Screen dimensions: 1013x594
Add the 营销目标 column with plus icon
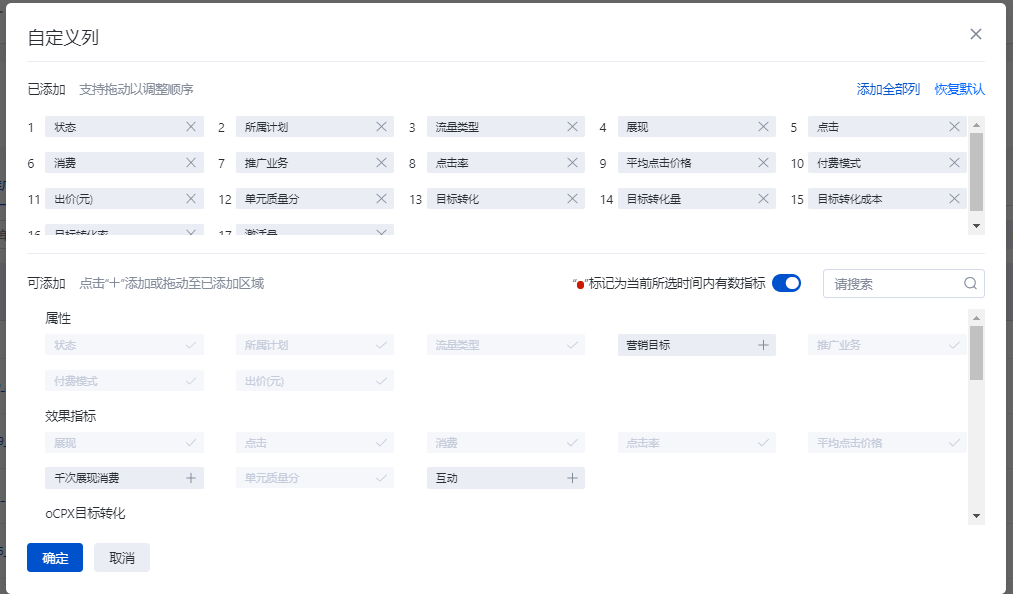pyautogui.click(x=763, y=345)
